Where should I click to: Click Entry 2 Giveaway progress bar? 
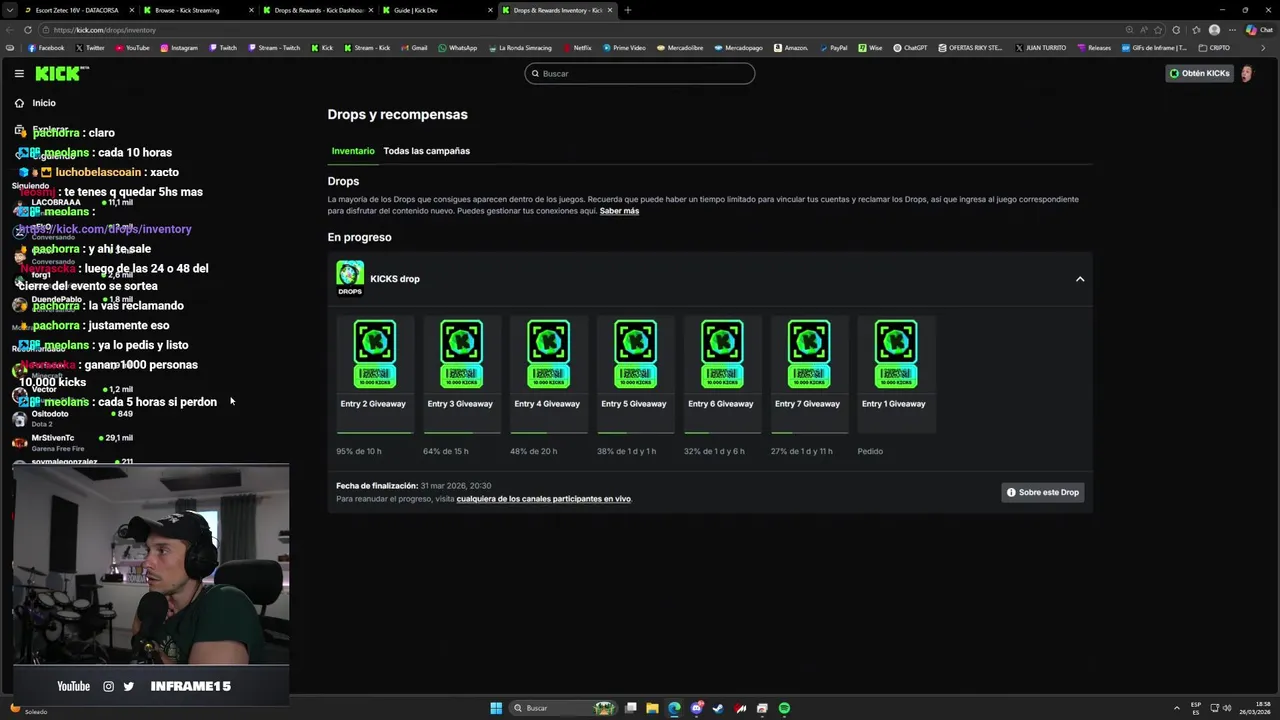click(x=374, y=433)
